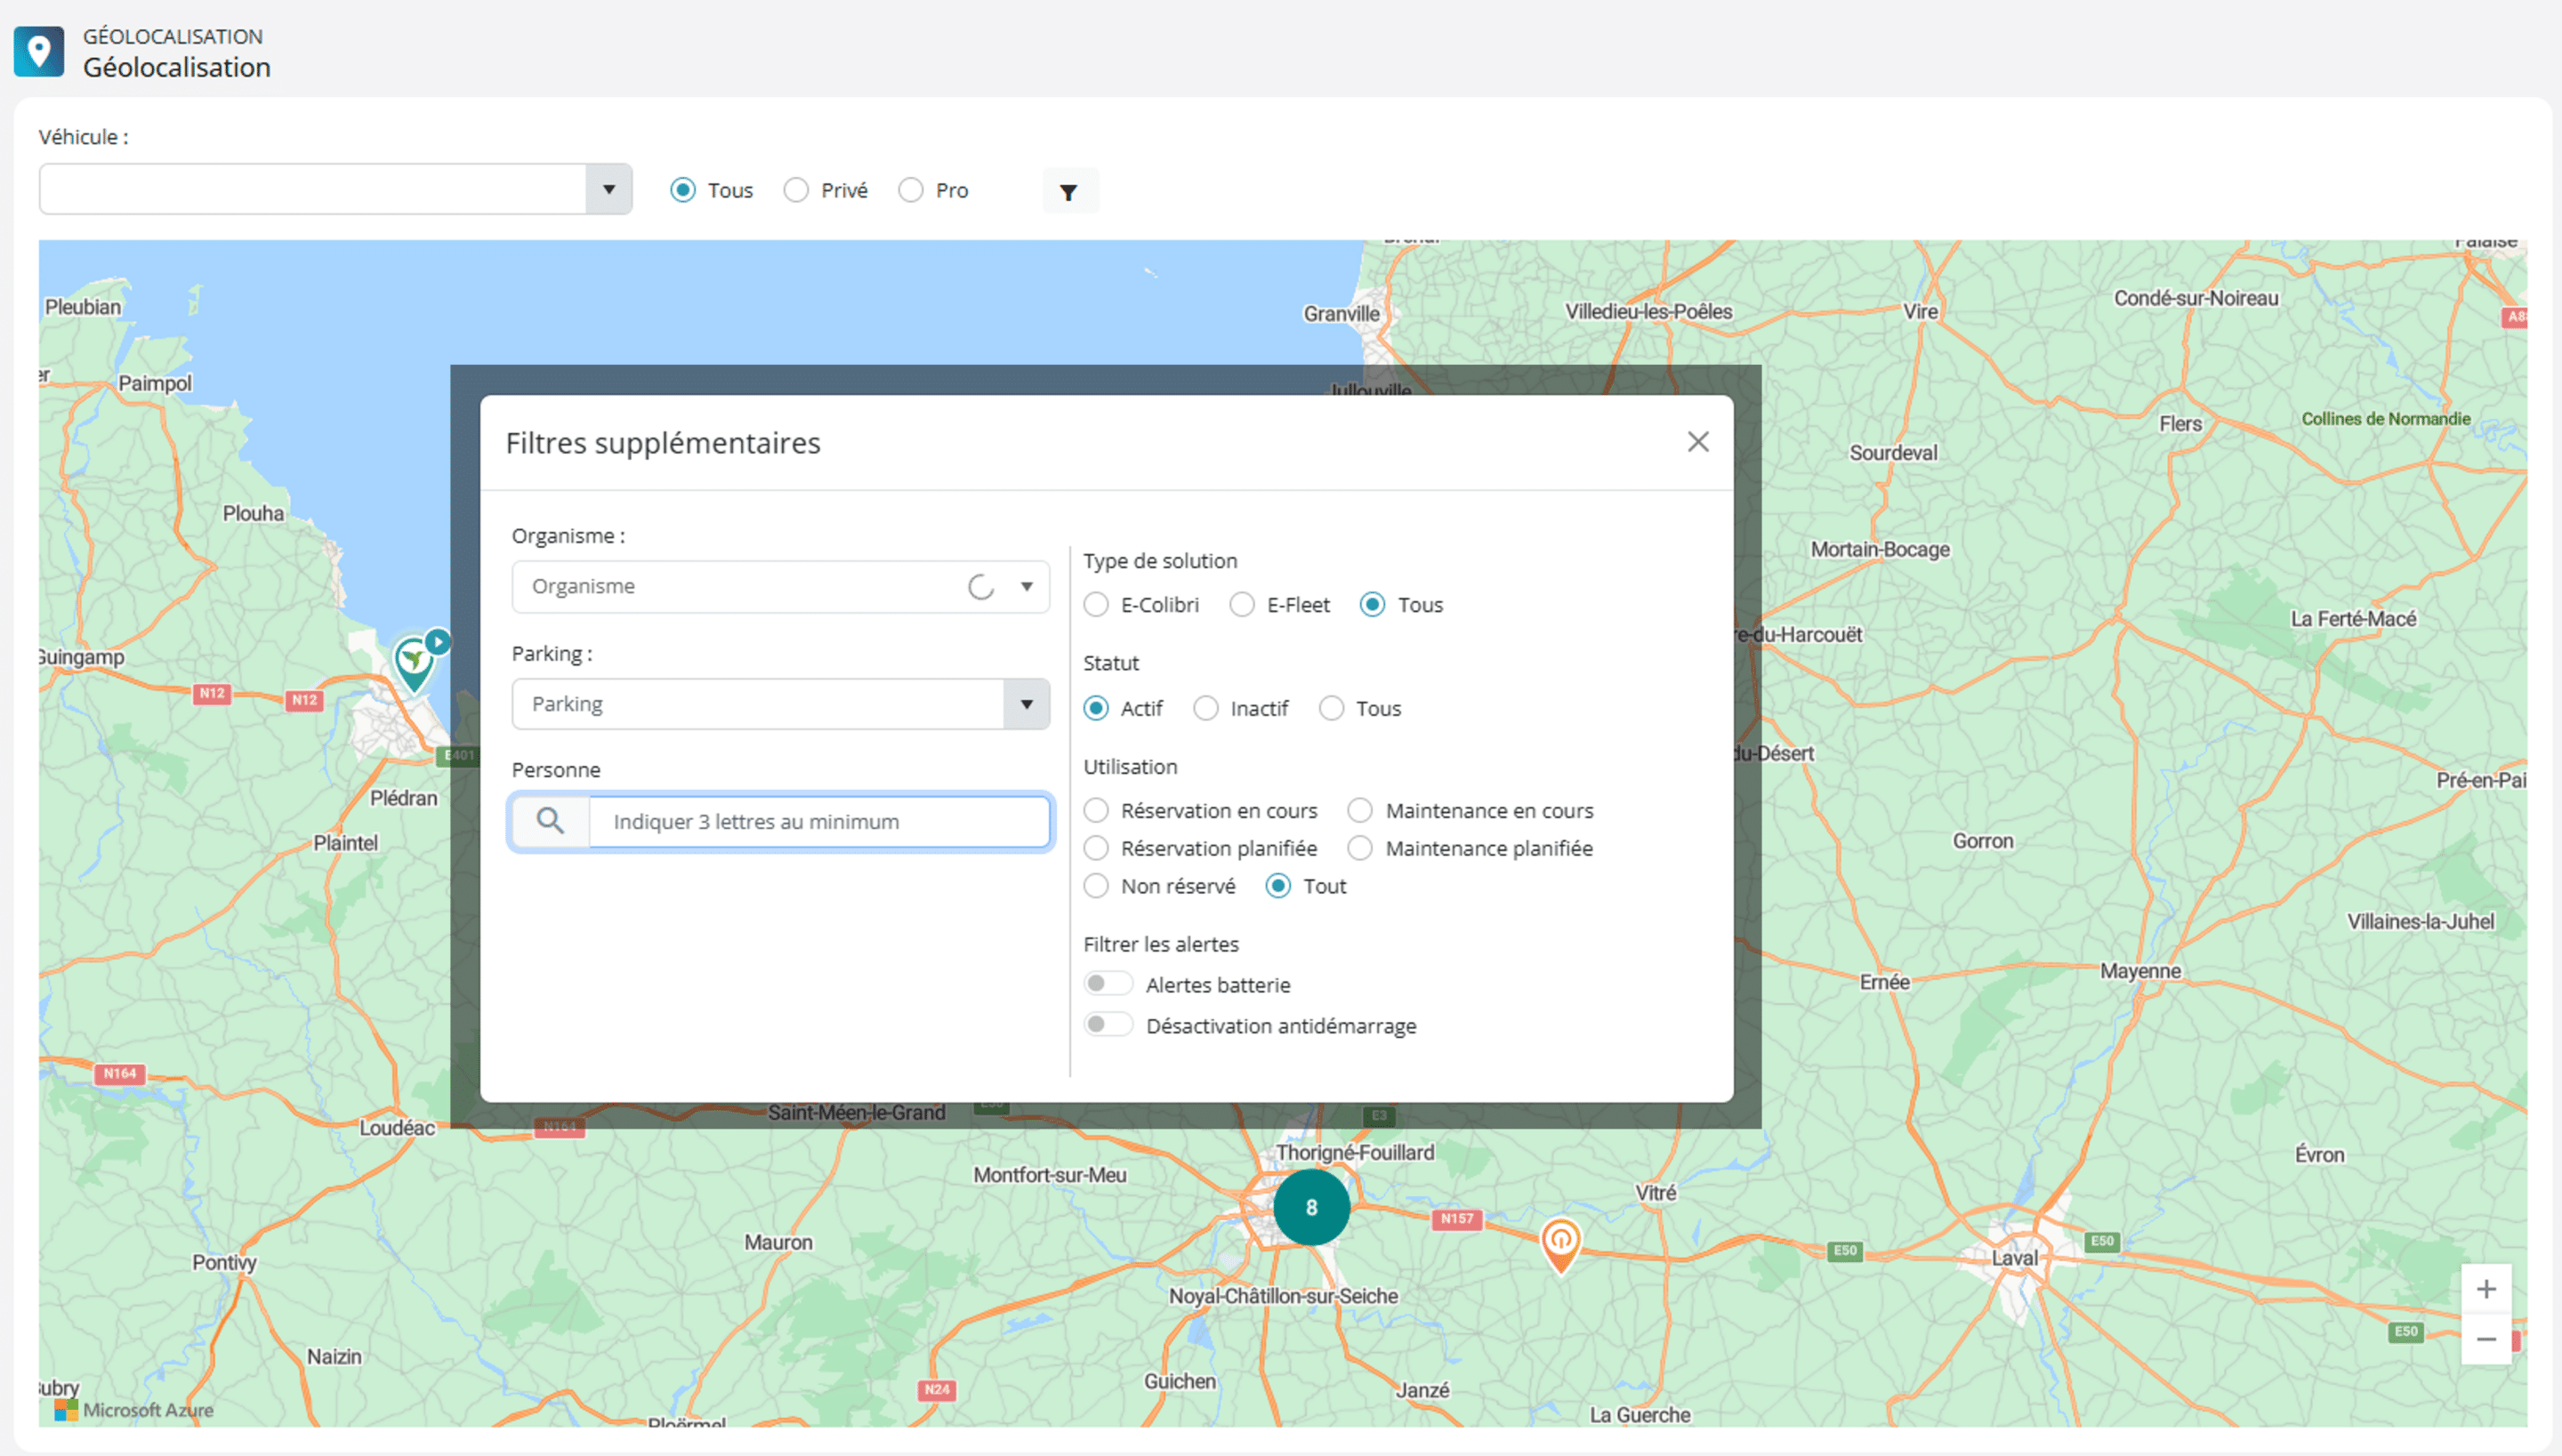Set Statut to Actif
The image size is (2562, 1456).
pos(1096,709)
